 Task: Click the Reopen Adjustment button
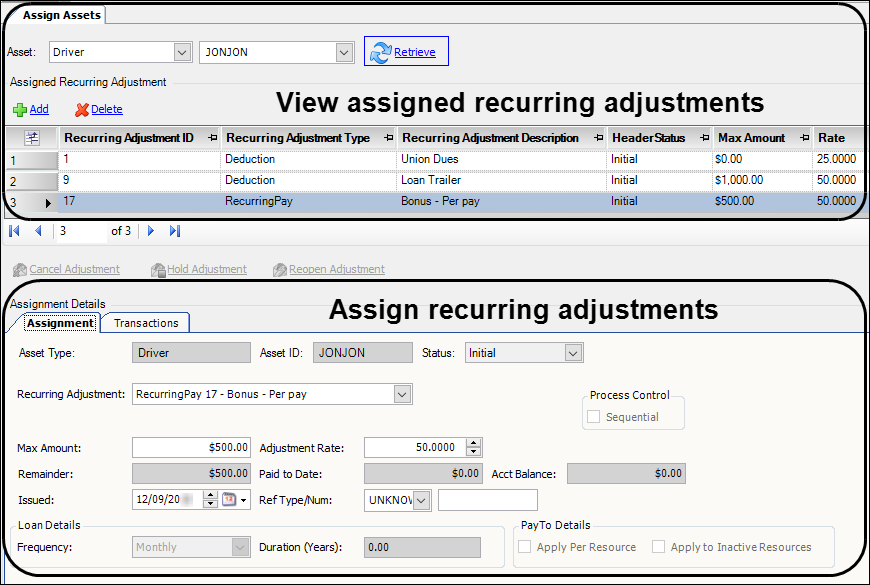[329, 269]
